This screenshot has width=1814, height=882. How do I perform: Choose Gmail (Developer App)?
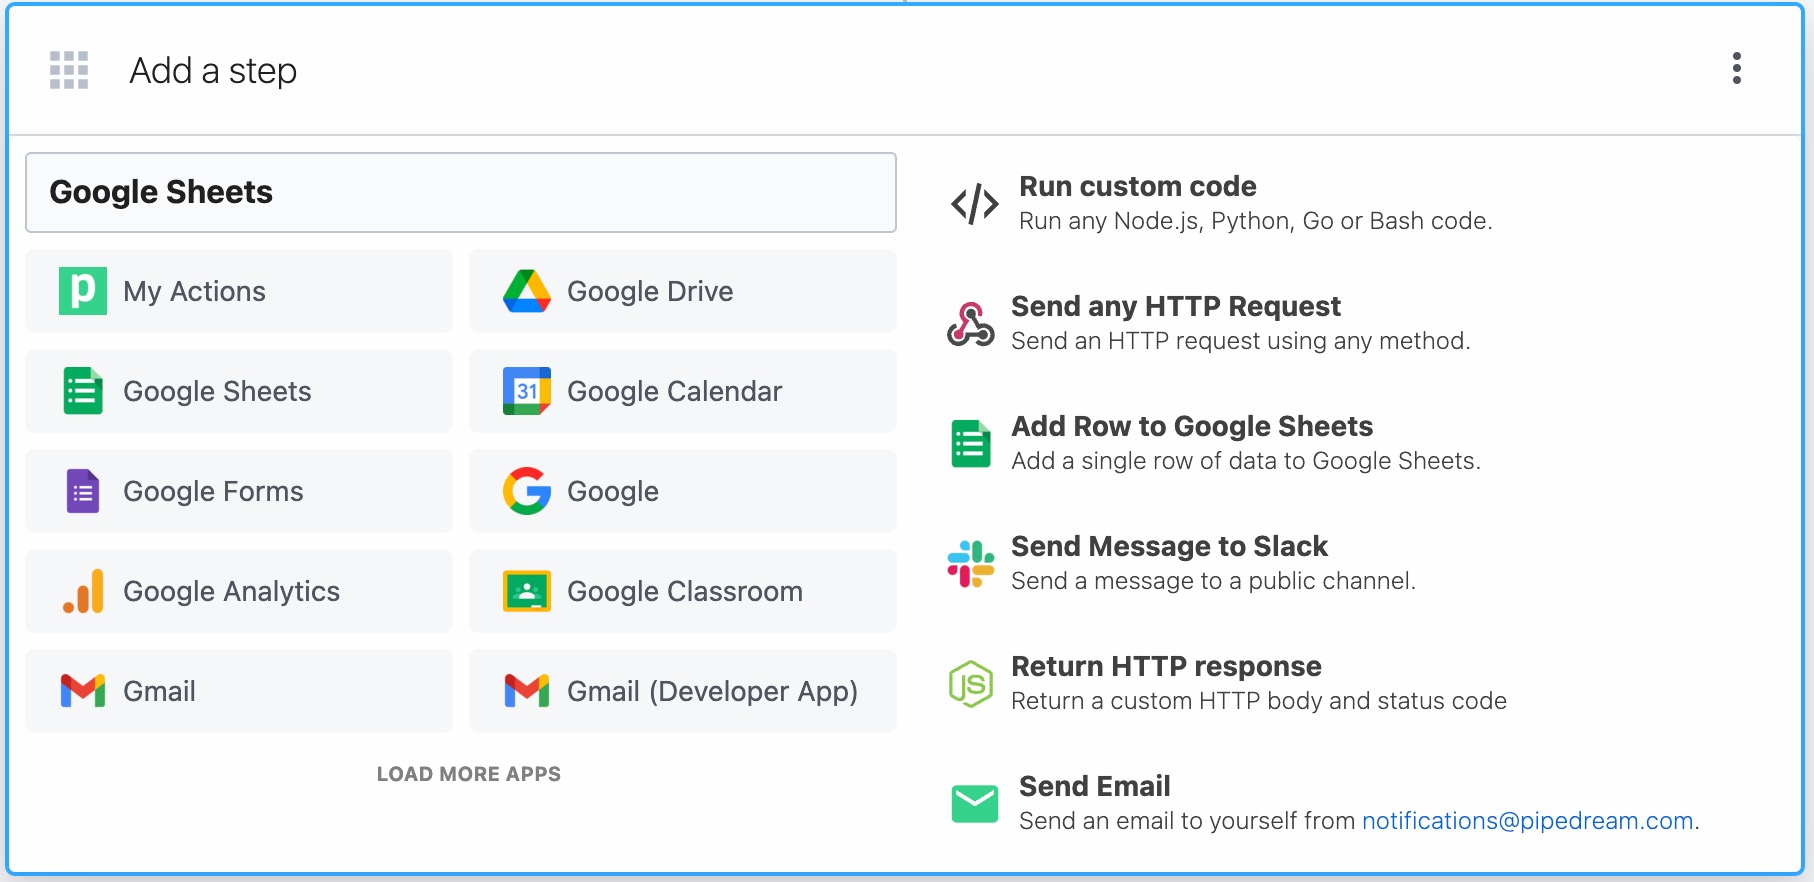click(x=682, y=691)
